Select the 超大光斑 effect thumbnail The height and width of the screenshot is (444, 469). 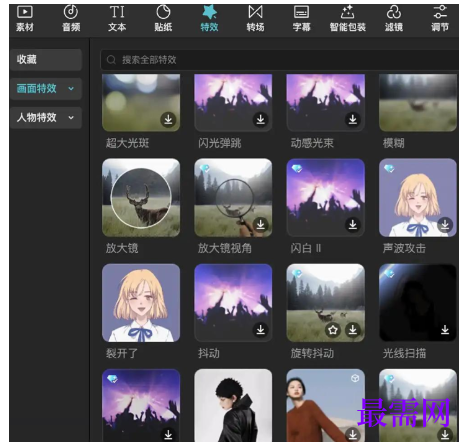pos(141,103)
